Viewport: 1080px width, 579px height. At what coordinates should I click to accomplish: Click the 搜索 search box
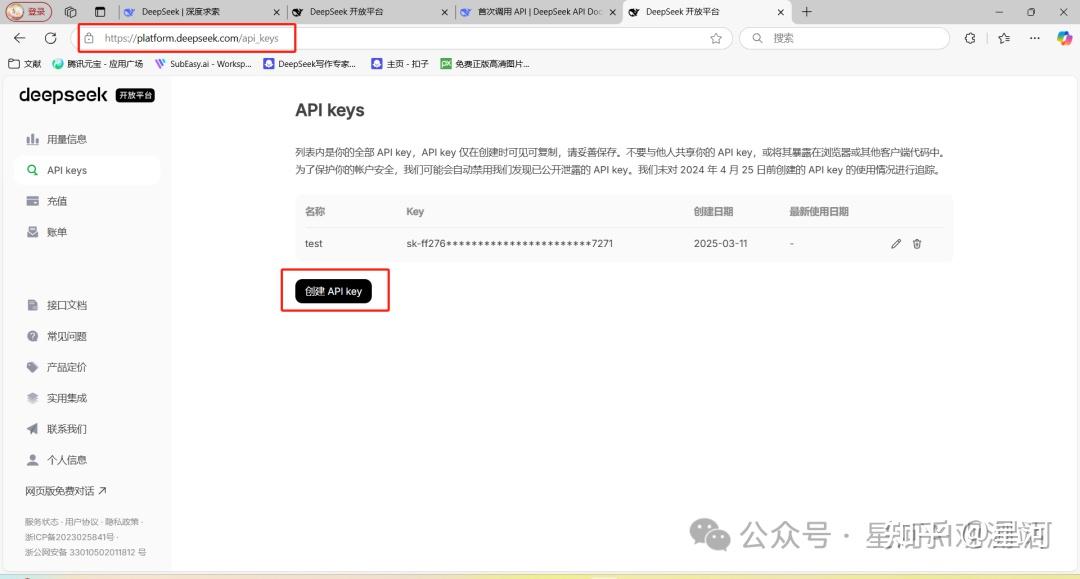[844, 39]
